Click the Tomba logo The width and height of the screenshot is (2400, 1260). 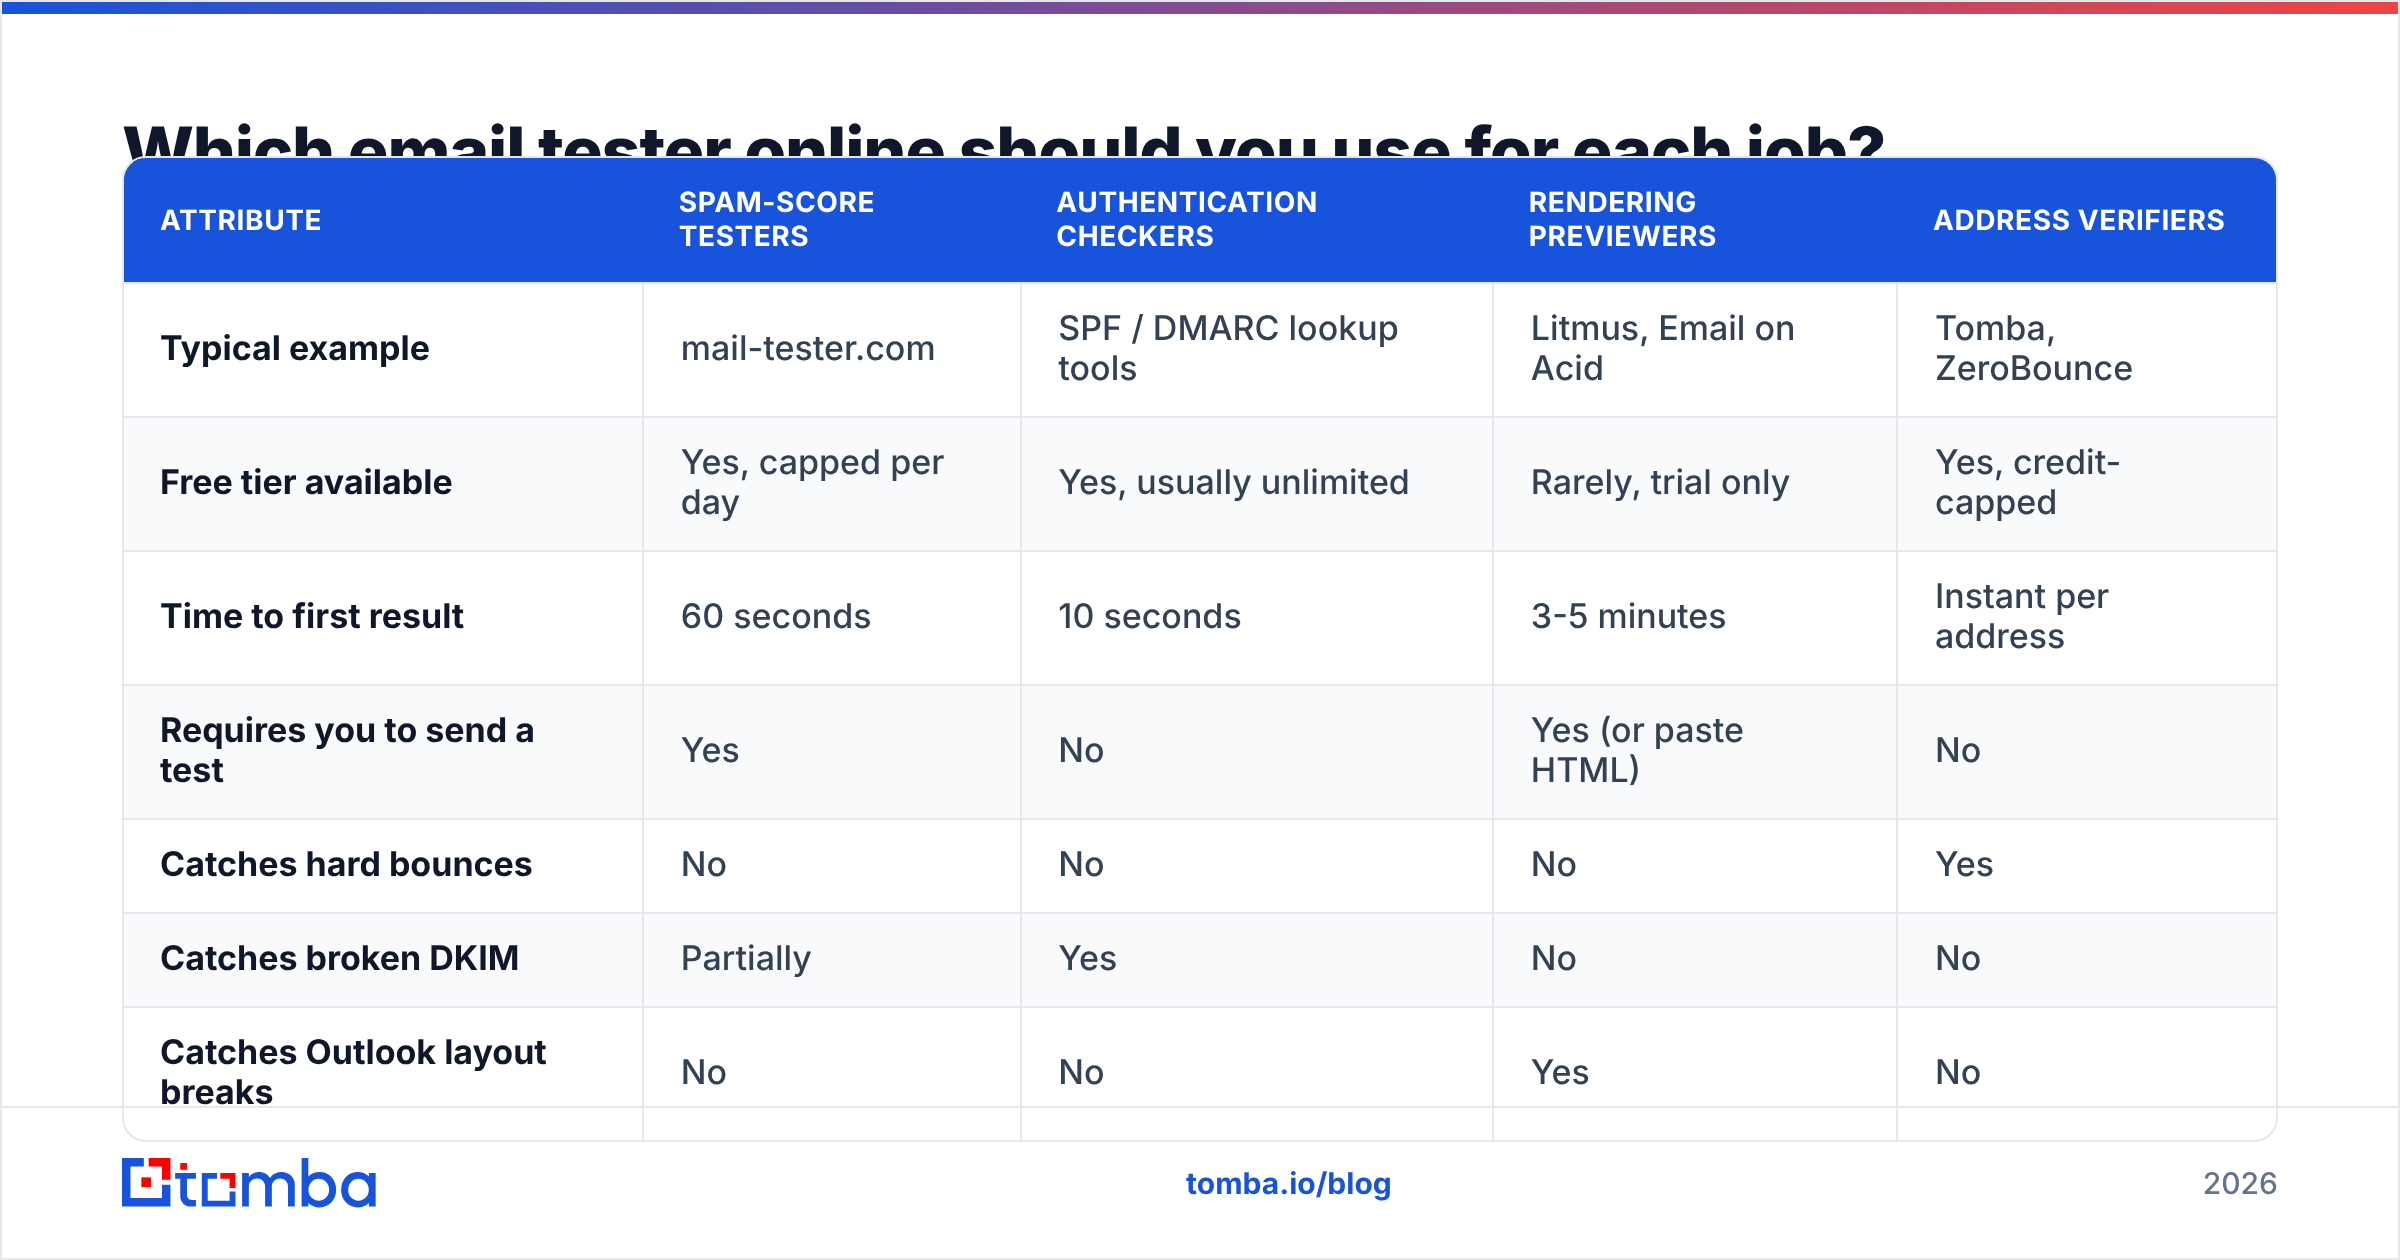click(249, 1183)
